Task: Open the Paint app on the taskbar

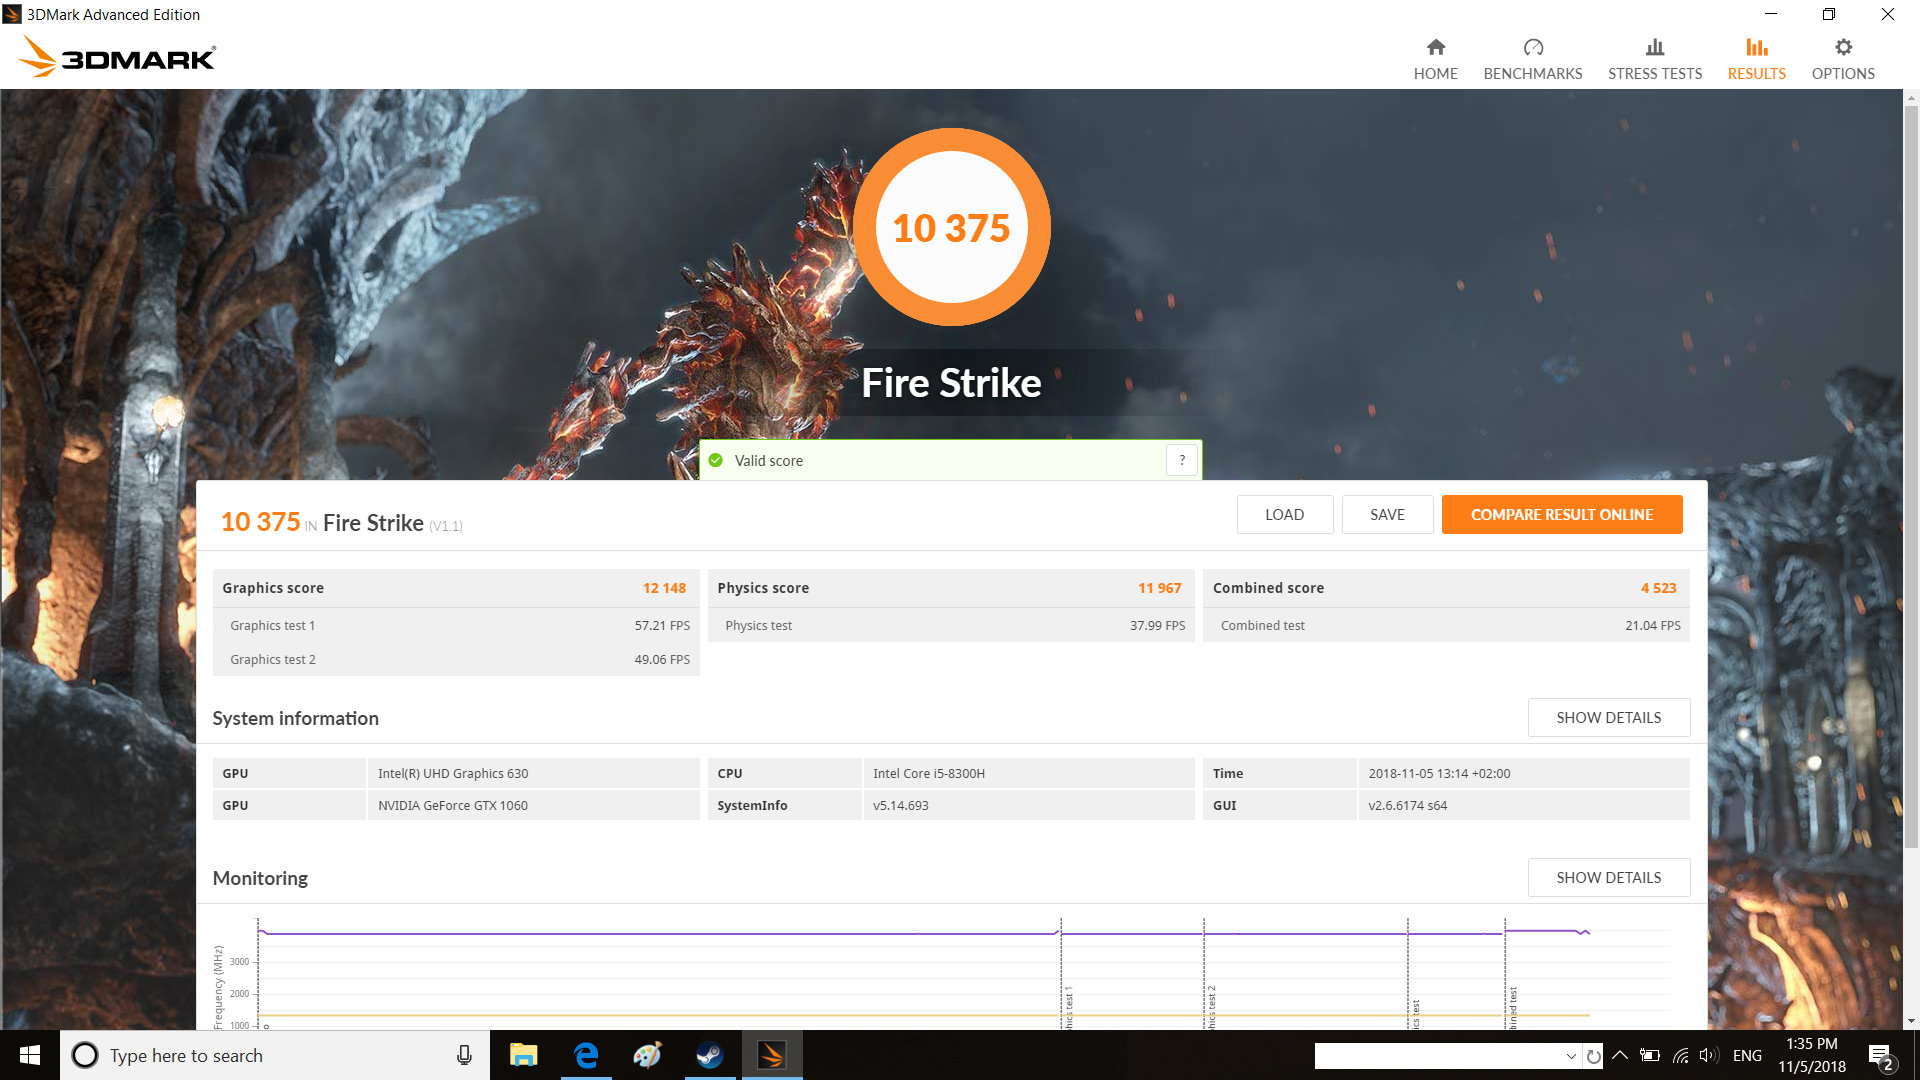Action: click(x=647, y=1055)
